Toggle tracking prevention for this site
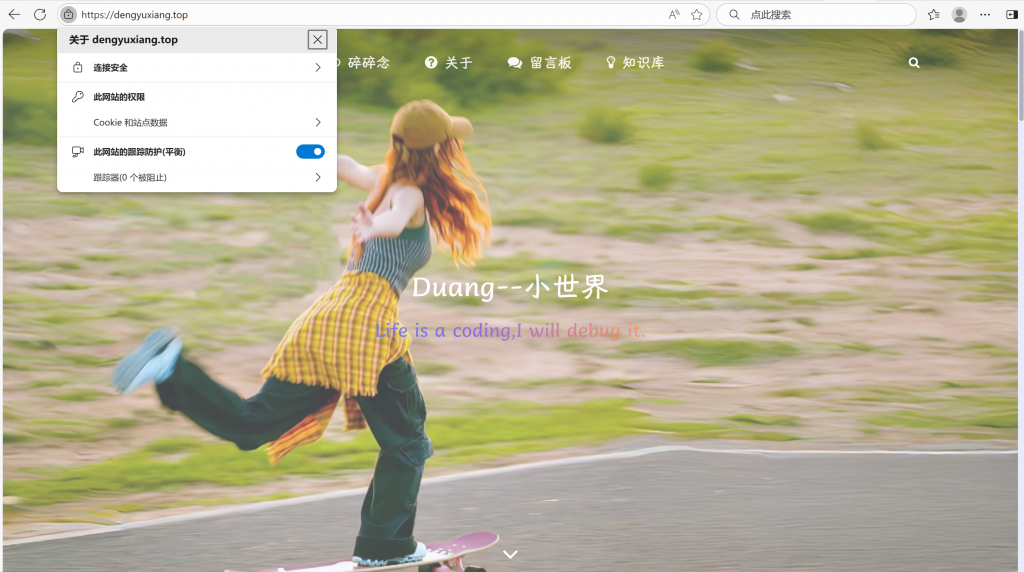This screenshot has width=1024, height=572. [x=310, y=152]
